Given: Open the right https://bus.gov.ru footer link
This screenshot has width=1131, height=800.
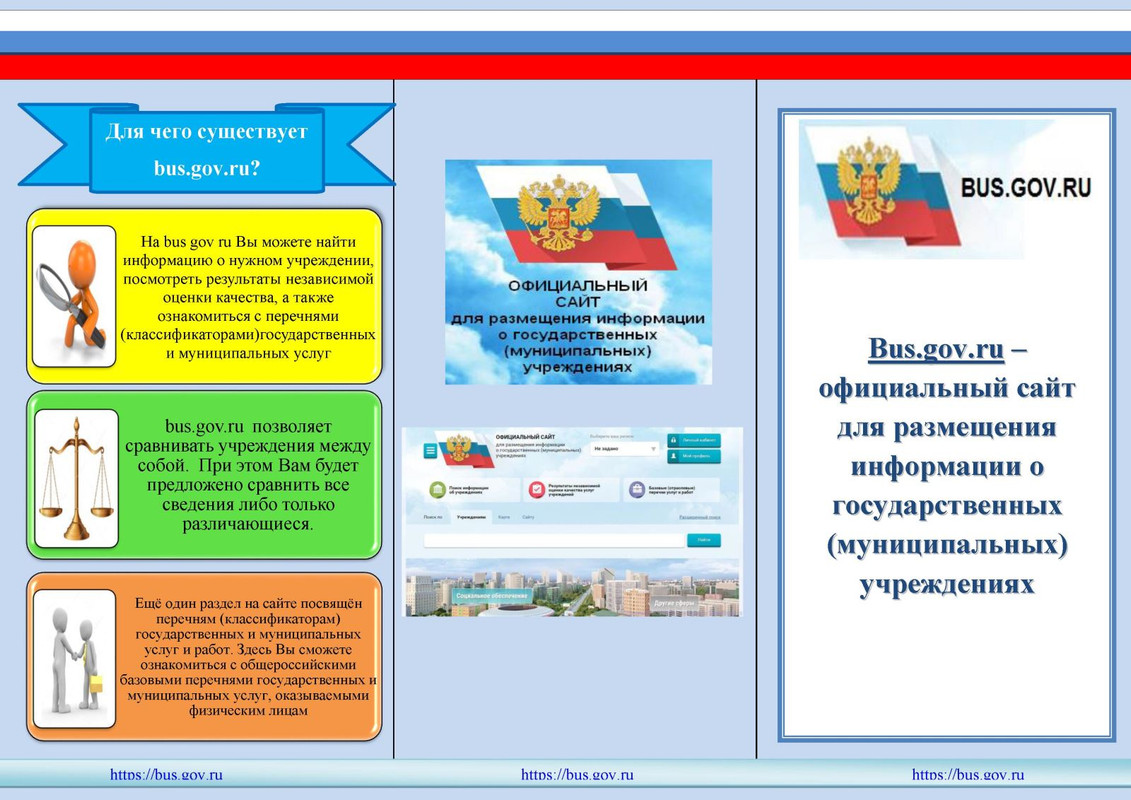Looking at the screenshot, I should [x=968, y=775].
